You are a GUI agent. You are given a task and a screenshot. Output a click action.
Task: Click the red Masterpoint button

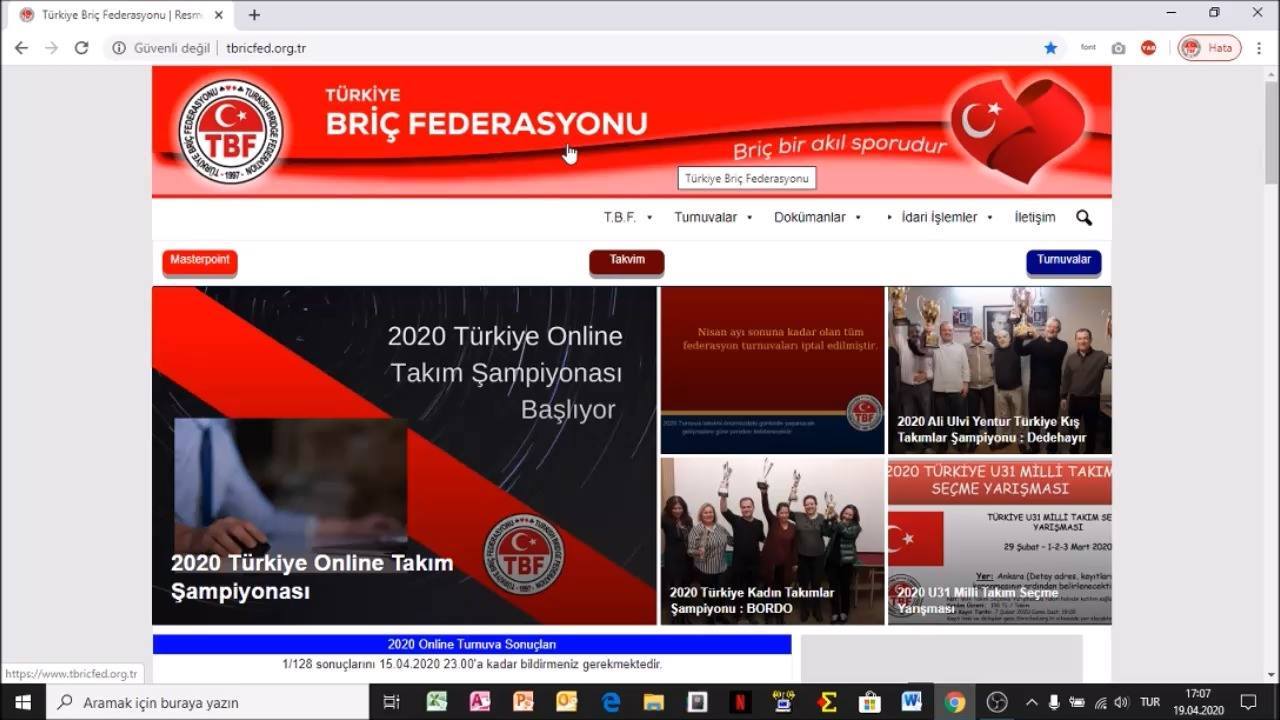(x=200, y=261)
